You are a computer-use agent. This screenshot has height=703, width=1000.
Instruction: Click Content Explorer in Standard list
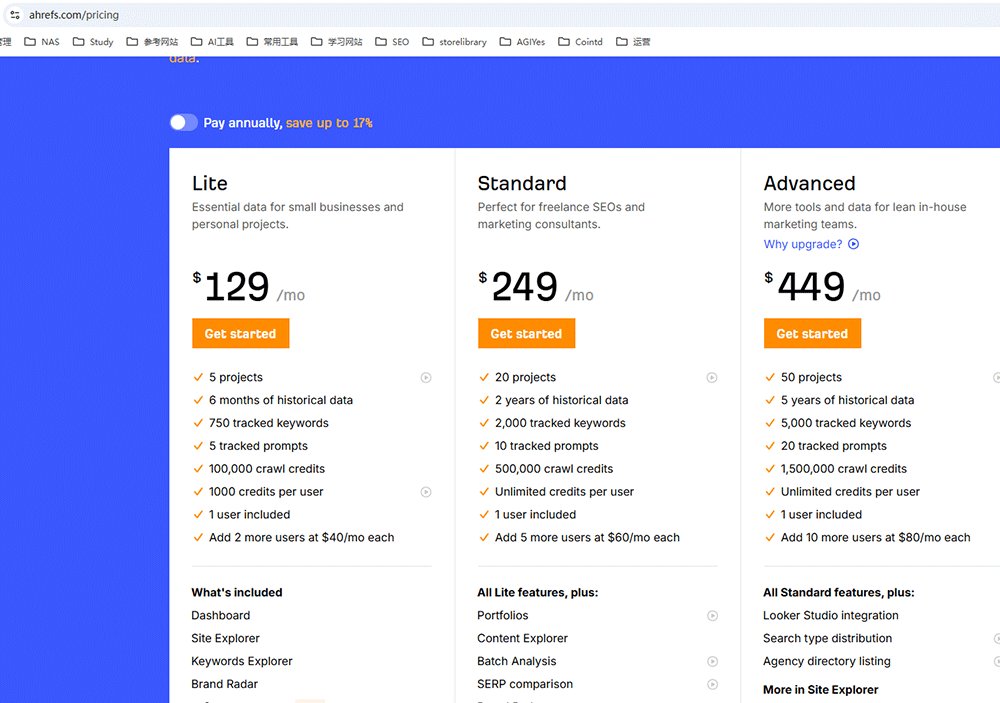click(x=522, y=639)
